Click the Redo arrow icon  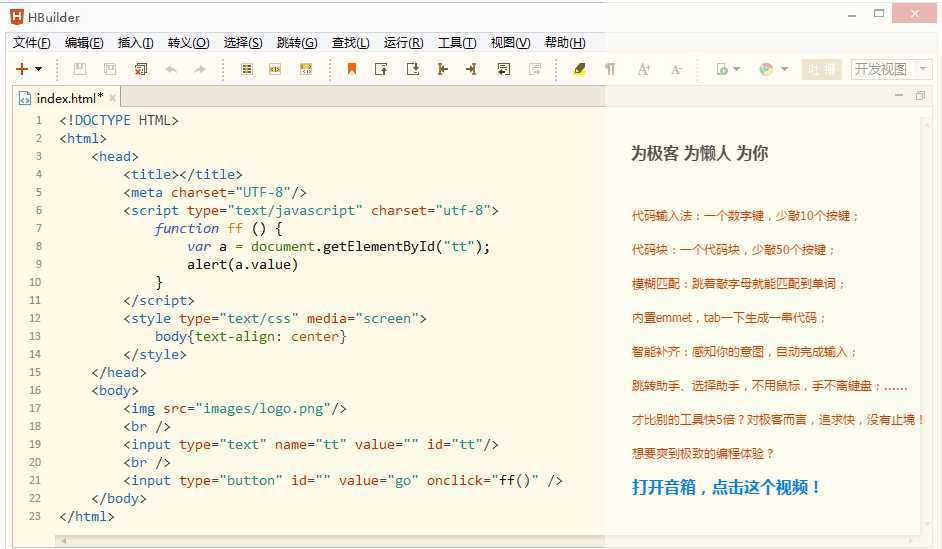pyautogui.click(x=199, y=70)
